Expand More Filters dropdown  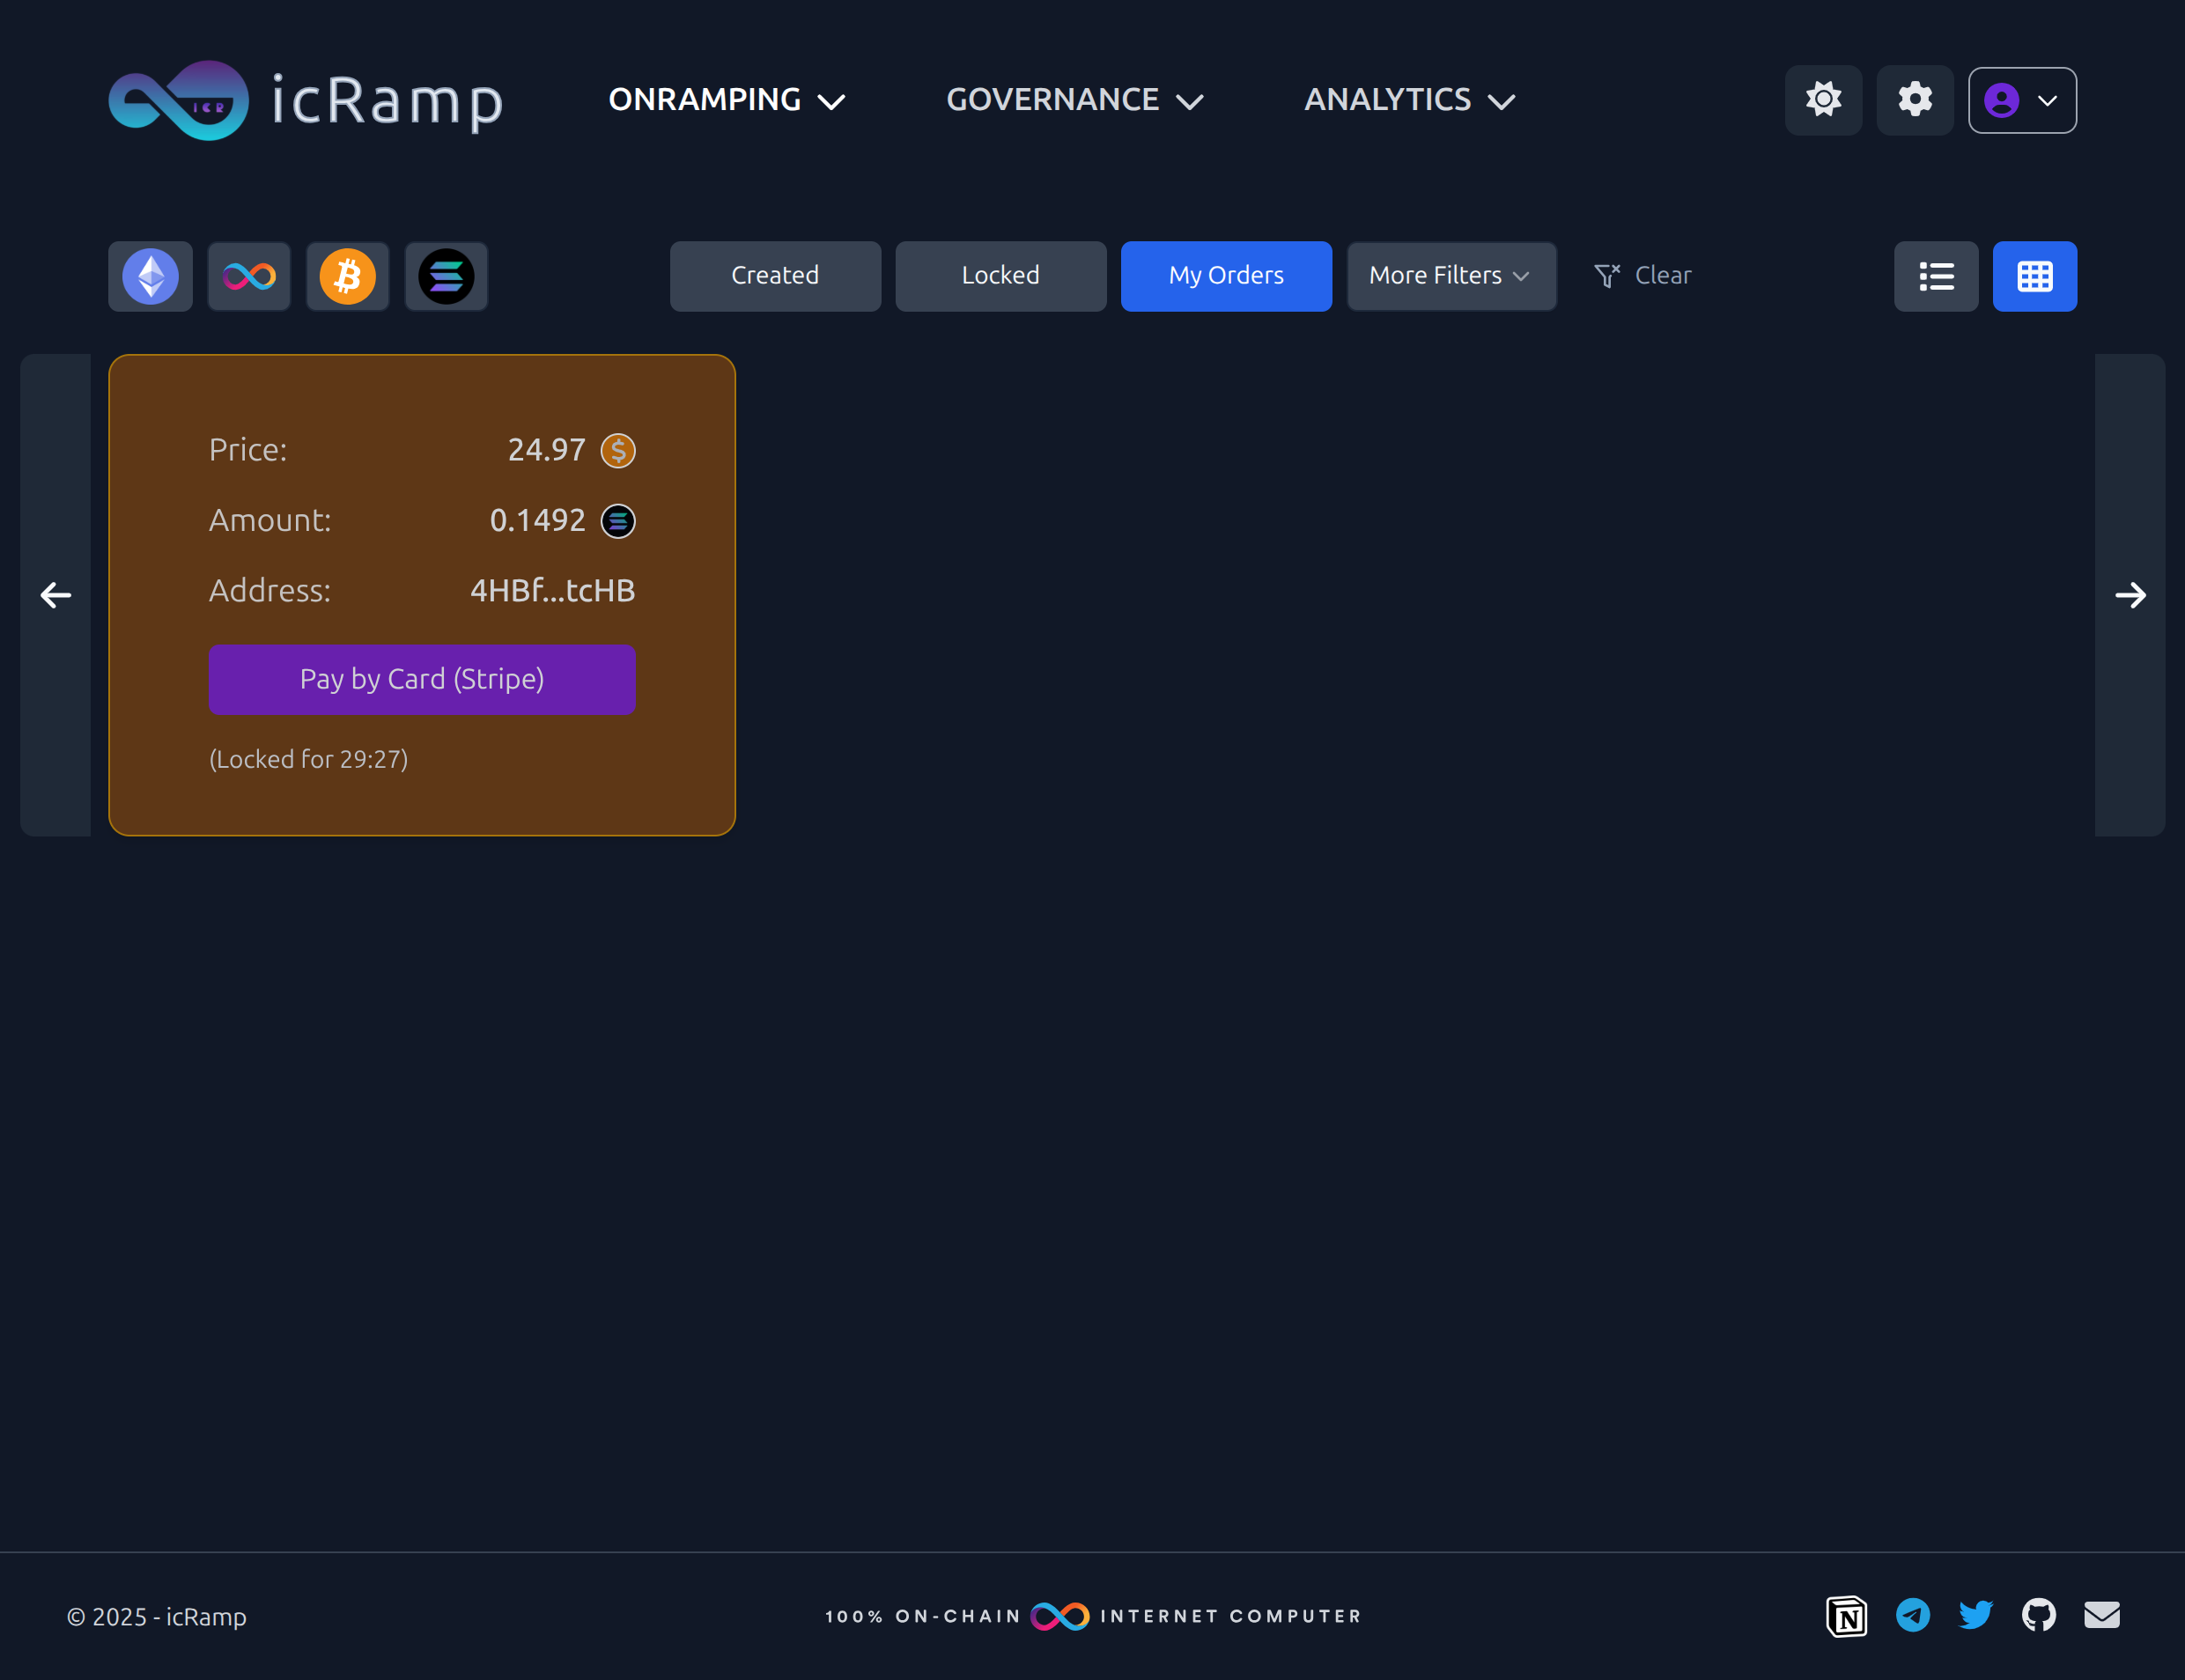1450,276
